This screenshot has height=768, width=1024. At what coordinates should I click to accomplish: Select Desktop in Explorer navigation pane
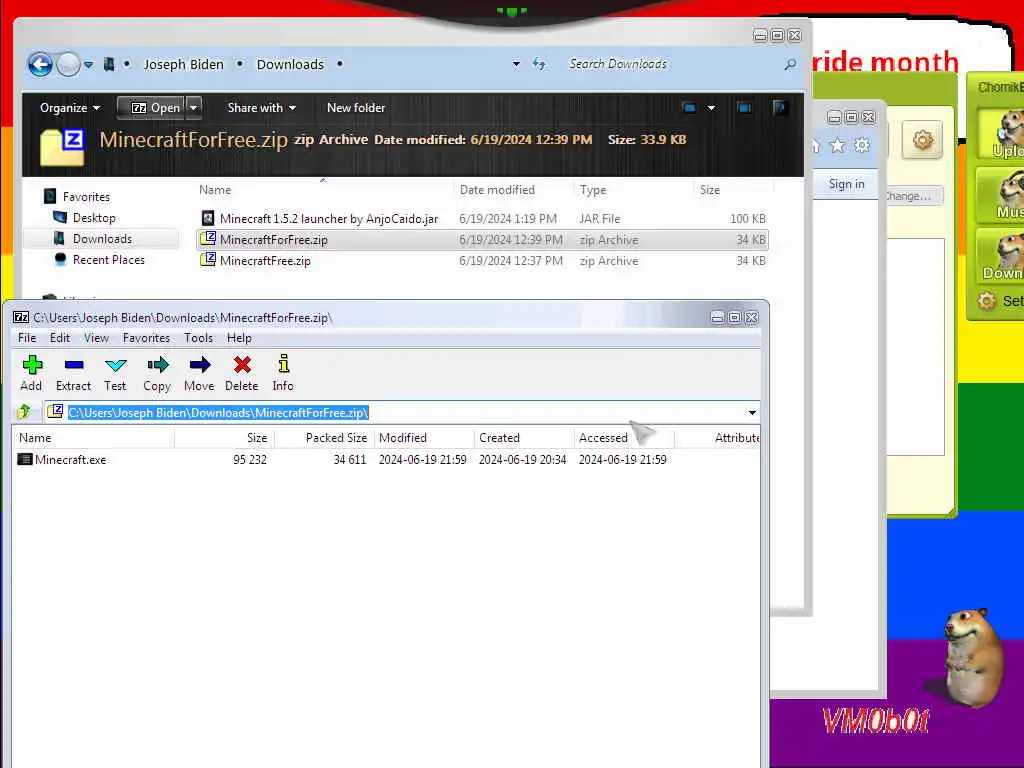[x=94, y=217]
